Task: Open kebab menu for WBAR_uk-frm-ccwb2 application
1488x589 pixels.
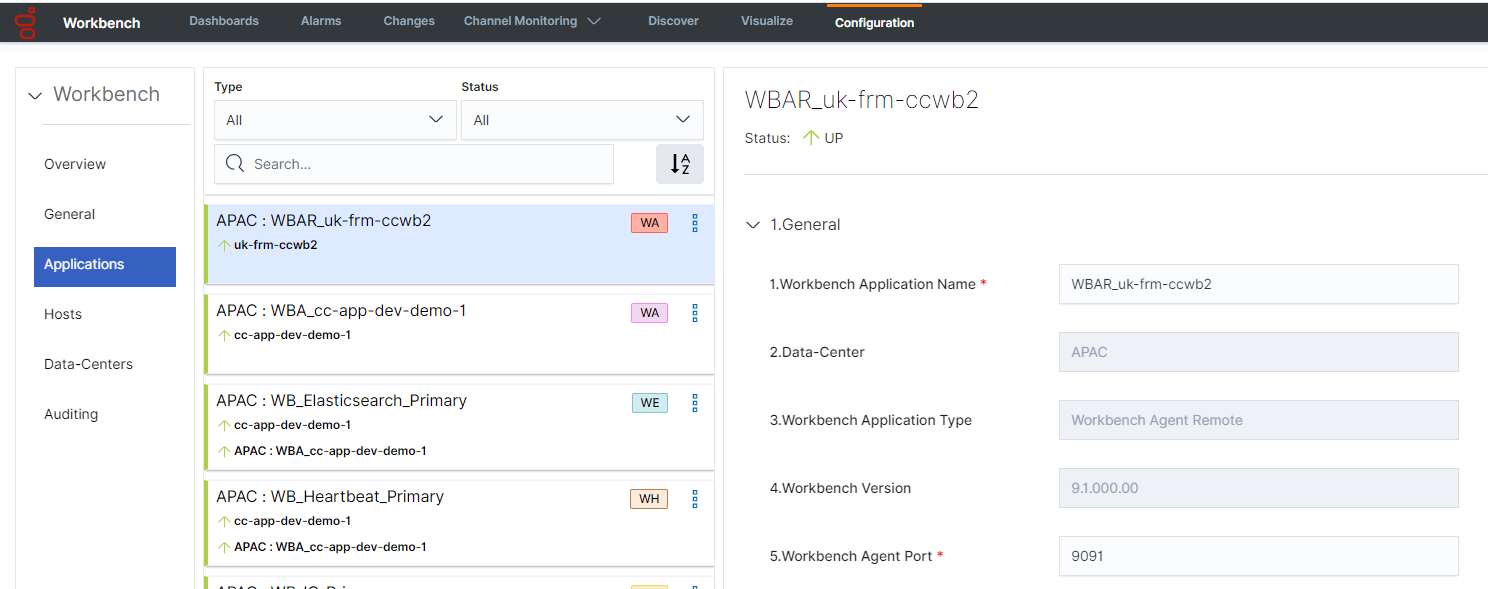Action: coord(695,223)
